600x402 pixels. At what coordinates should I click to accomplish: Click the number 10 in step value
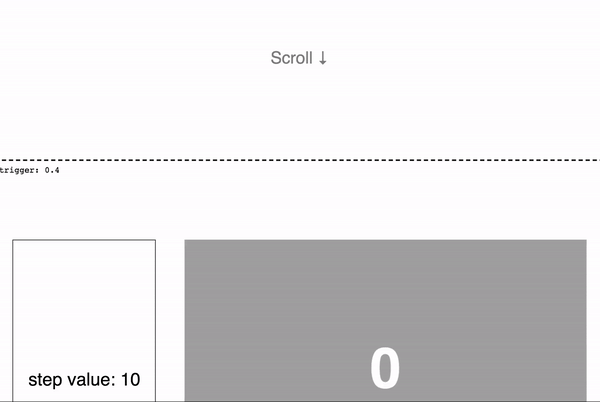(x=130, y=379)
